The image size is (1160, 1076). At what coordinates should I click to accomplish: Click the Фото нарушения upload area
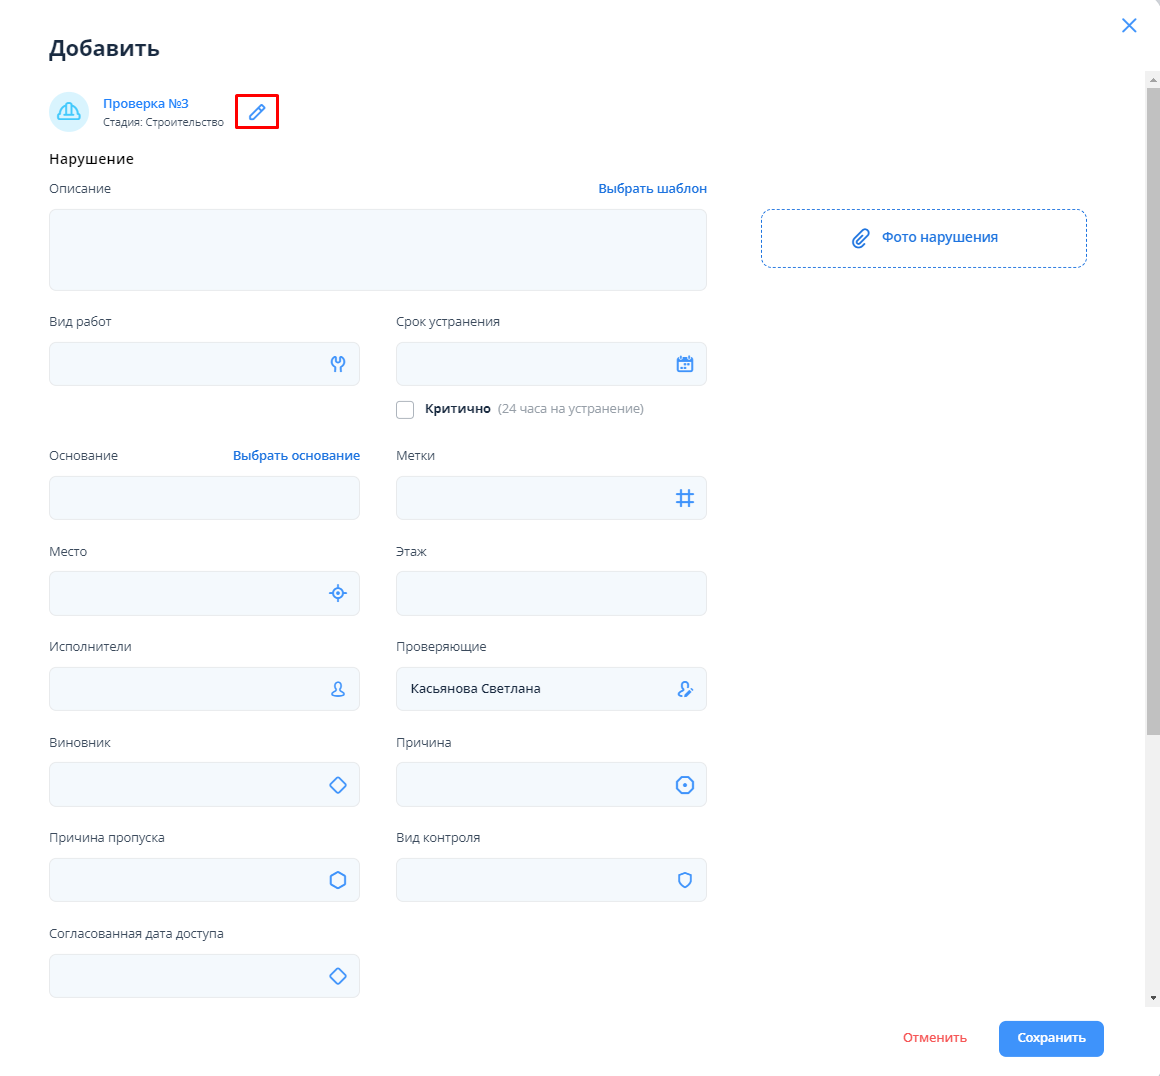pyautogui.click(x=923, y=238)
